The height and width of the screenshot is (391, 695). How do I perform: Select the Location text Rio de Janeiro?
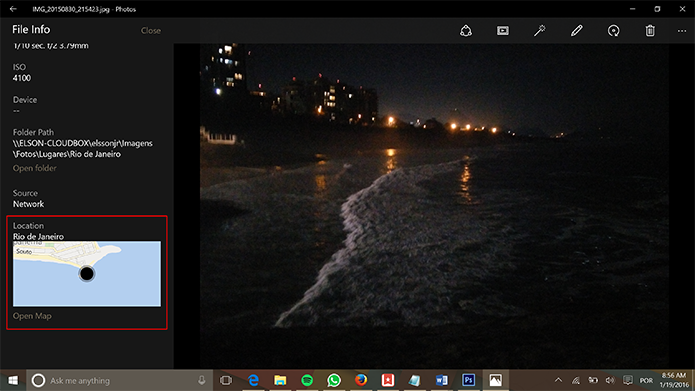(38, 236)
